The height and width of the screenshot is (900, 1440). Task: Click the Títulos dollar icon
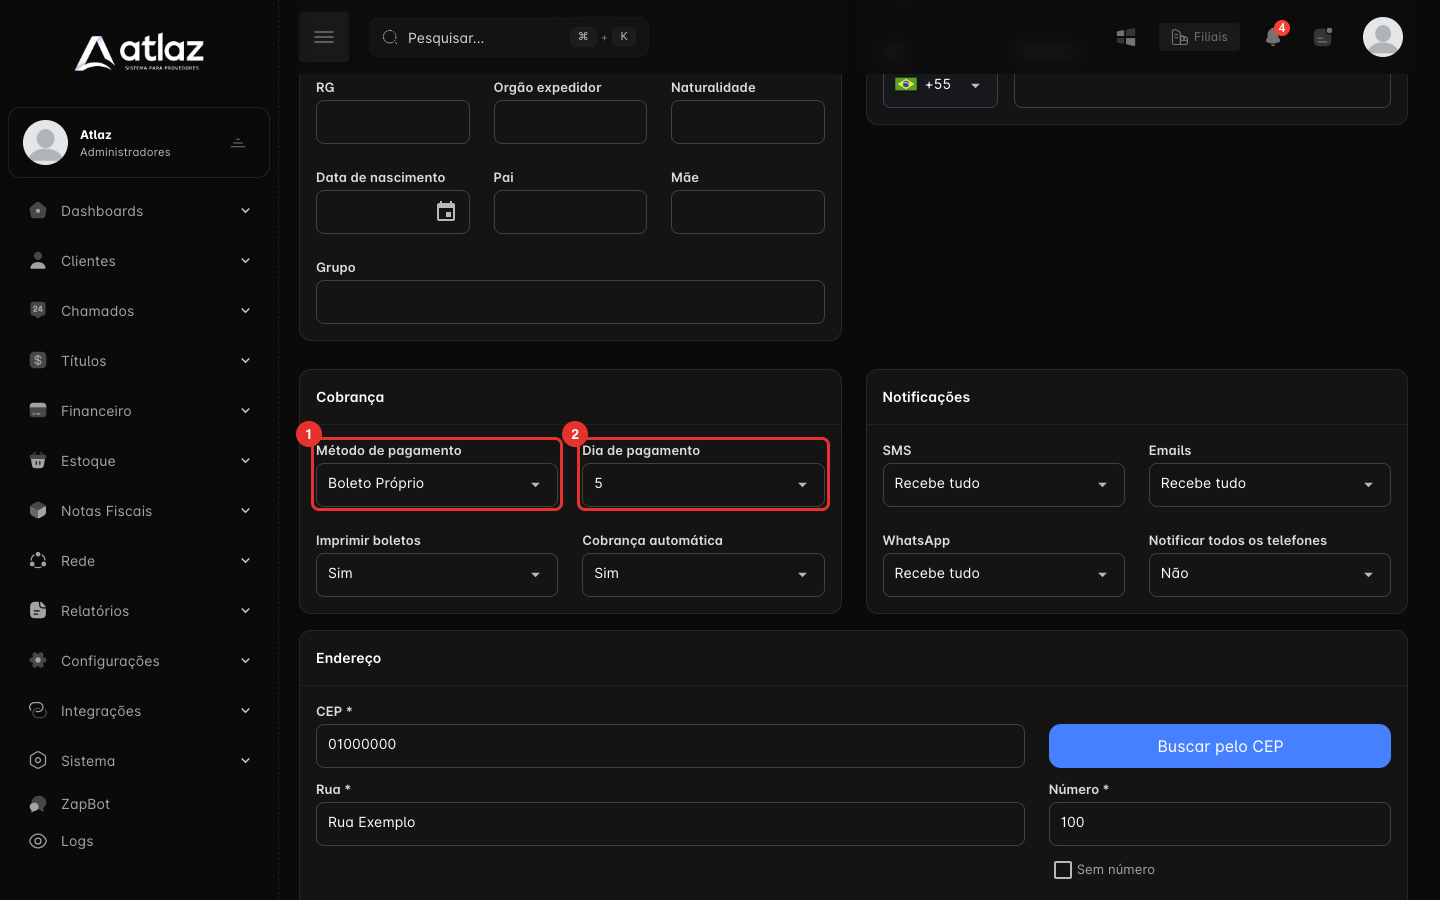[38, 360]
